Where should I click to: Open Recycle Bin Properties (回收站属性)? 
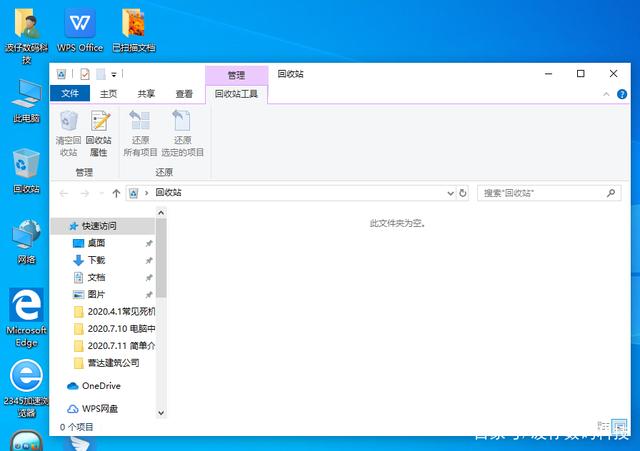99,133
